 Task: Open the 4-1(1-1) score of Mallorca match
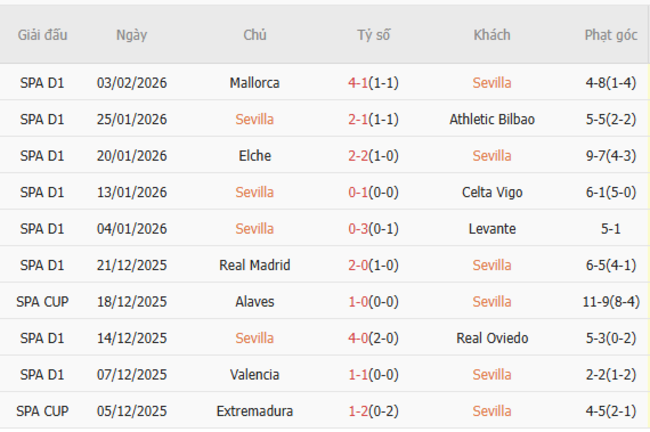(x=373, y=83)
